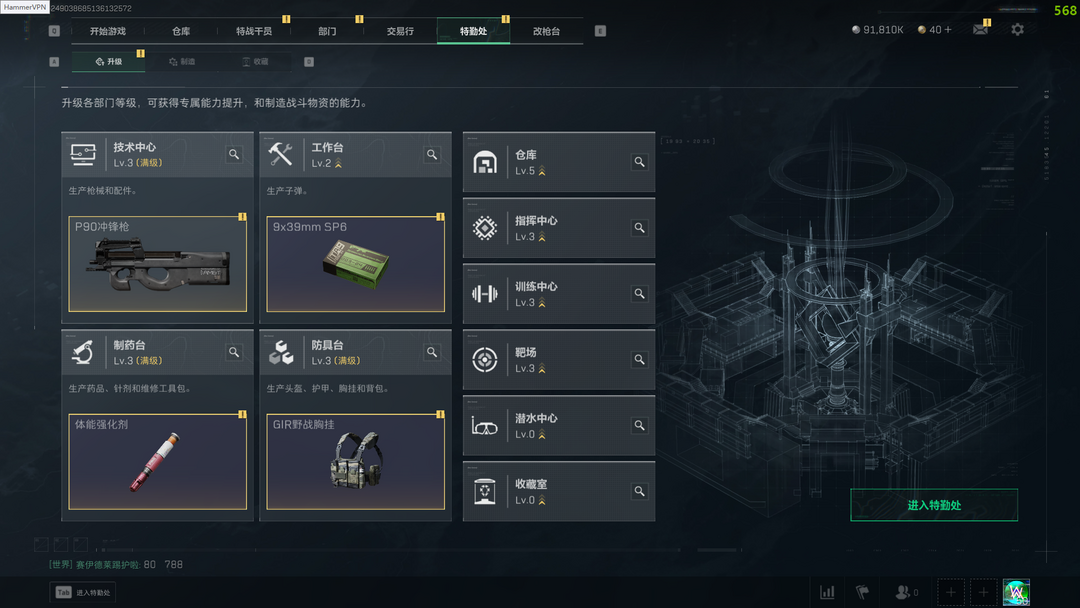Click the flag icon in bottom bar
The image size is (1080, 608).
[x=862, y=592]
